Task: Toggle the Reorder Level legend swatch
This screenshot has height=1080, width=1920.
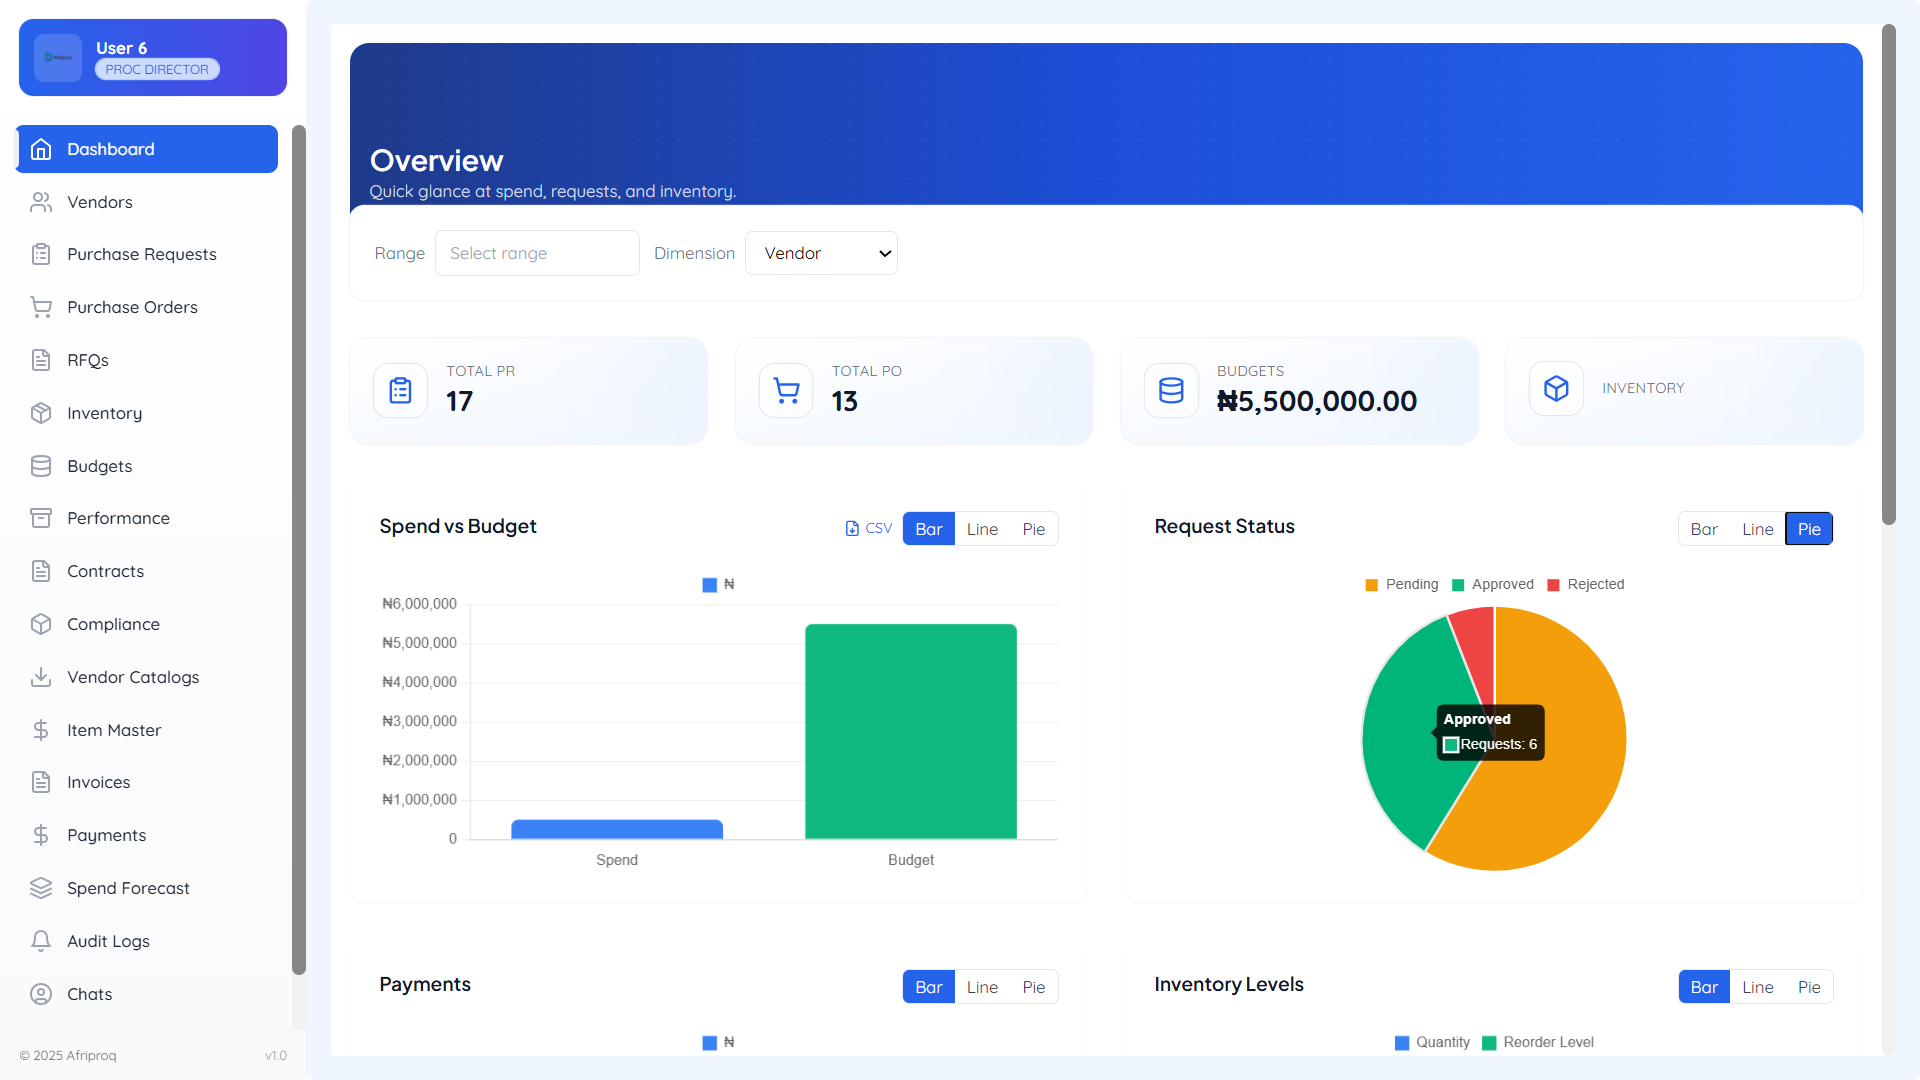Action: pos(1489,1043)
